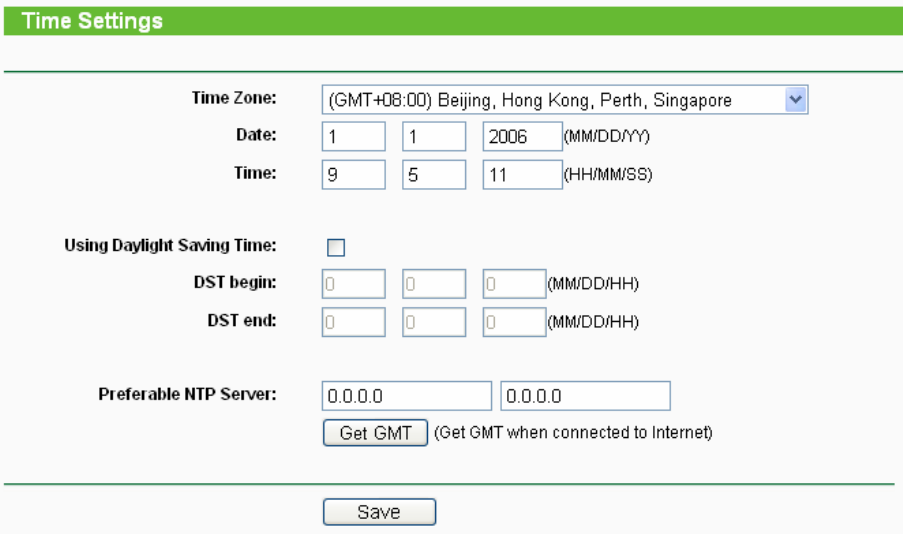
Task: Click the DST begin hour field
Action: [514, 284]
